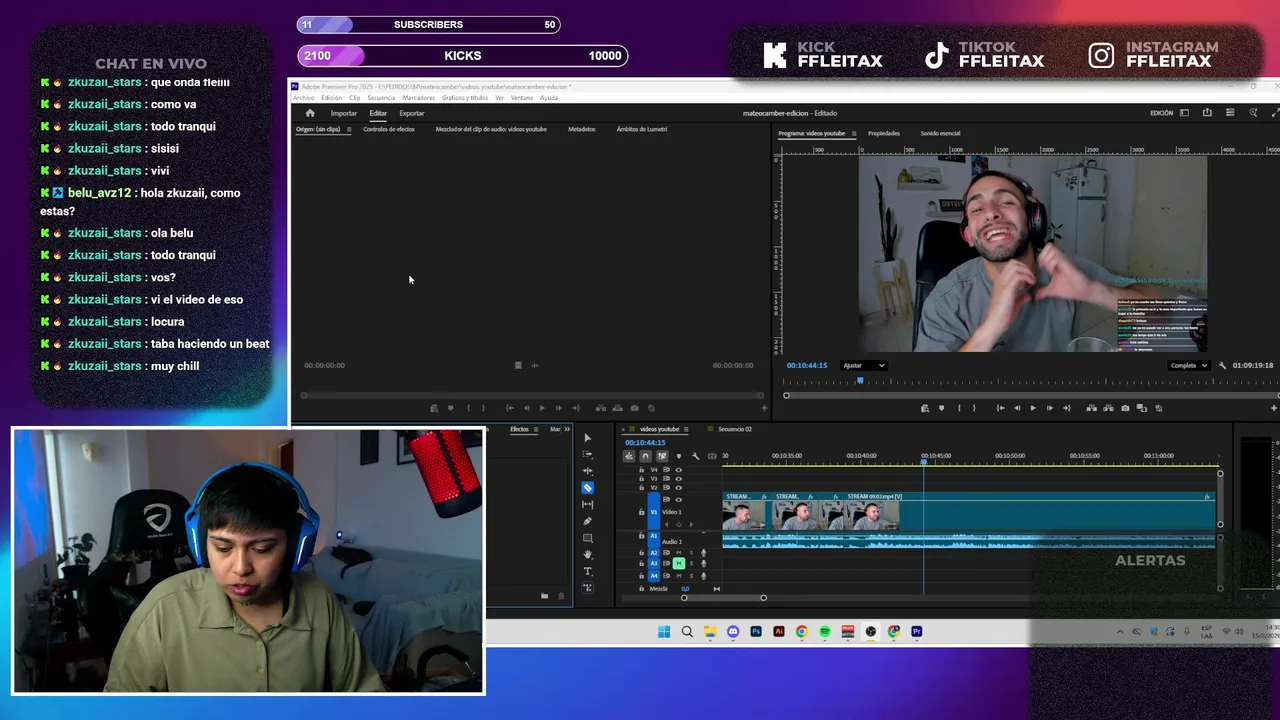Image resolution: width=1280 pixels, height=720 pixels.
Task: Click Program monitor scrub bar playhead
Action: pos(860,380)
